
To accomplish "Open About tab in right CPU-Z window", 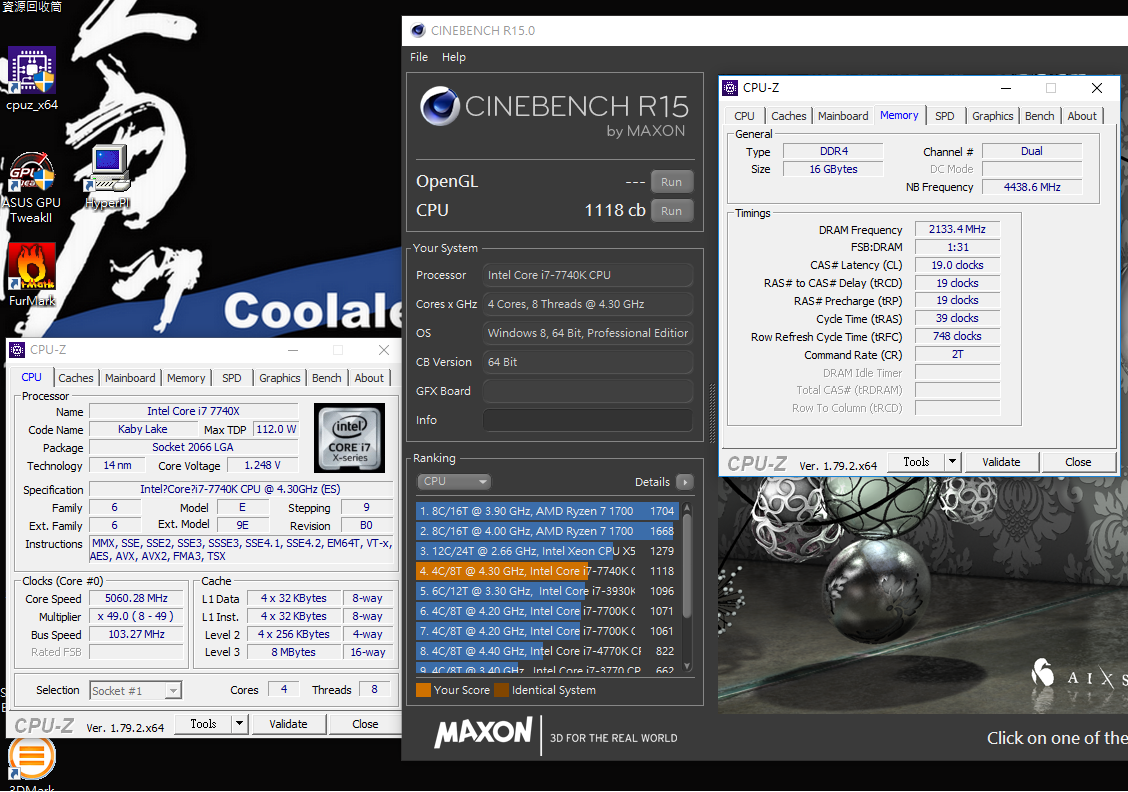I will point(1082,116).
